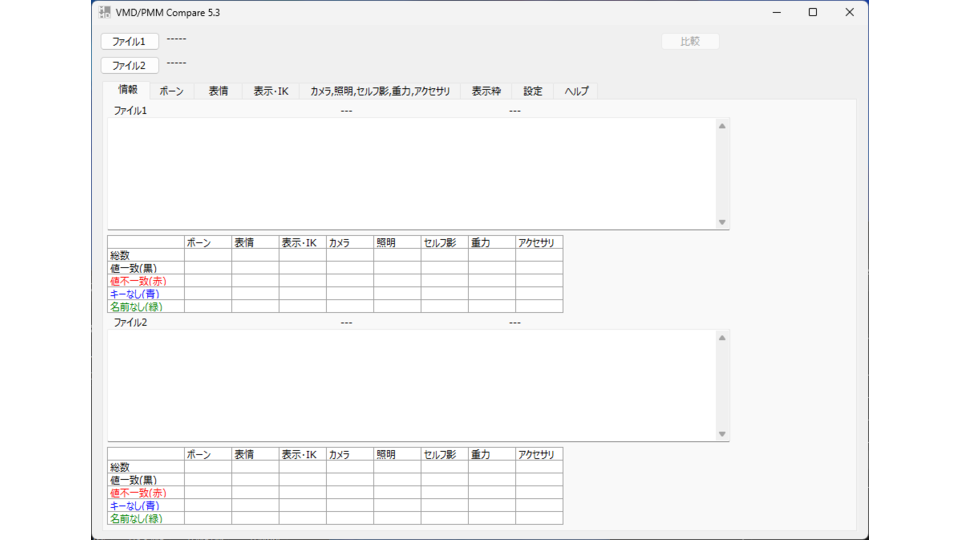Switch to the 表示･IK tab
Viewport: 960px width, 540px height.
pyautogui.click(x=271, y=91)
